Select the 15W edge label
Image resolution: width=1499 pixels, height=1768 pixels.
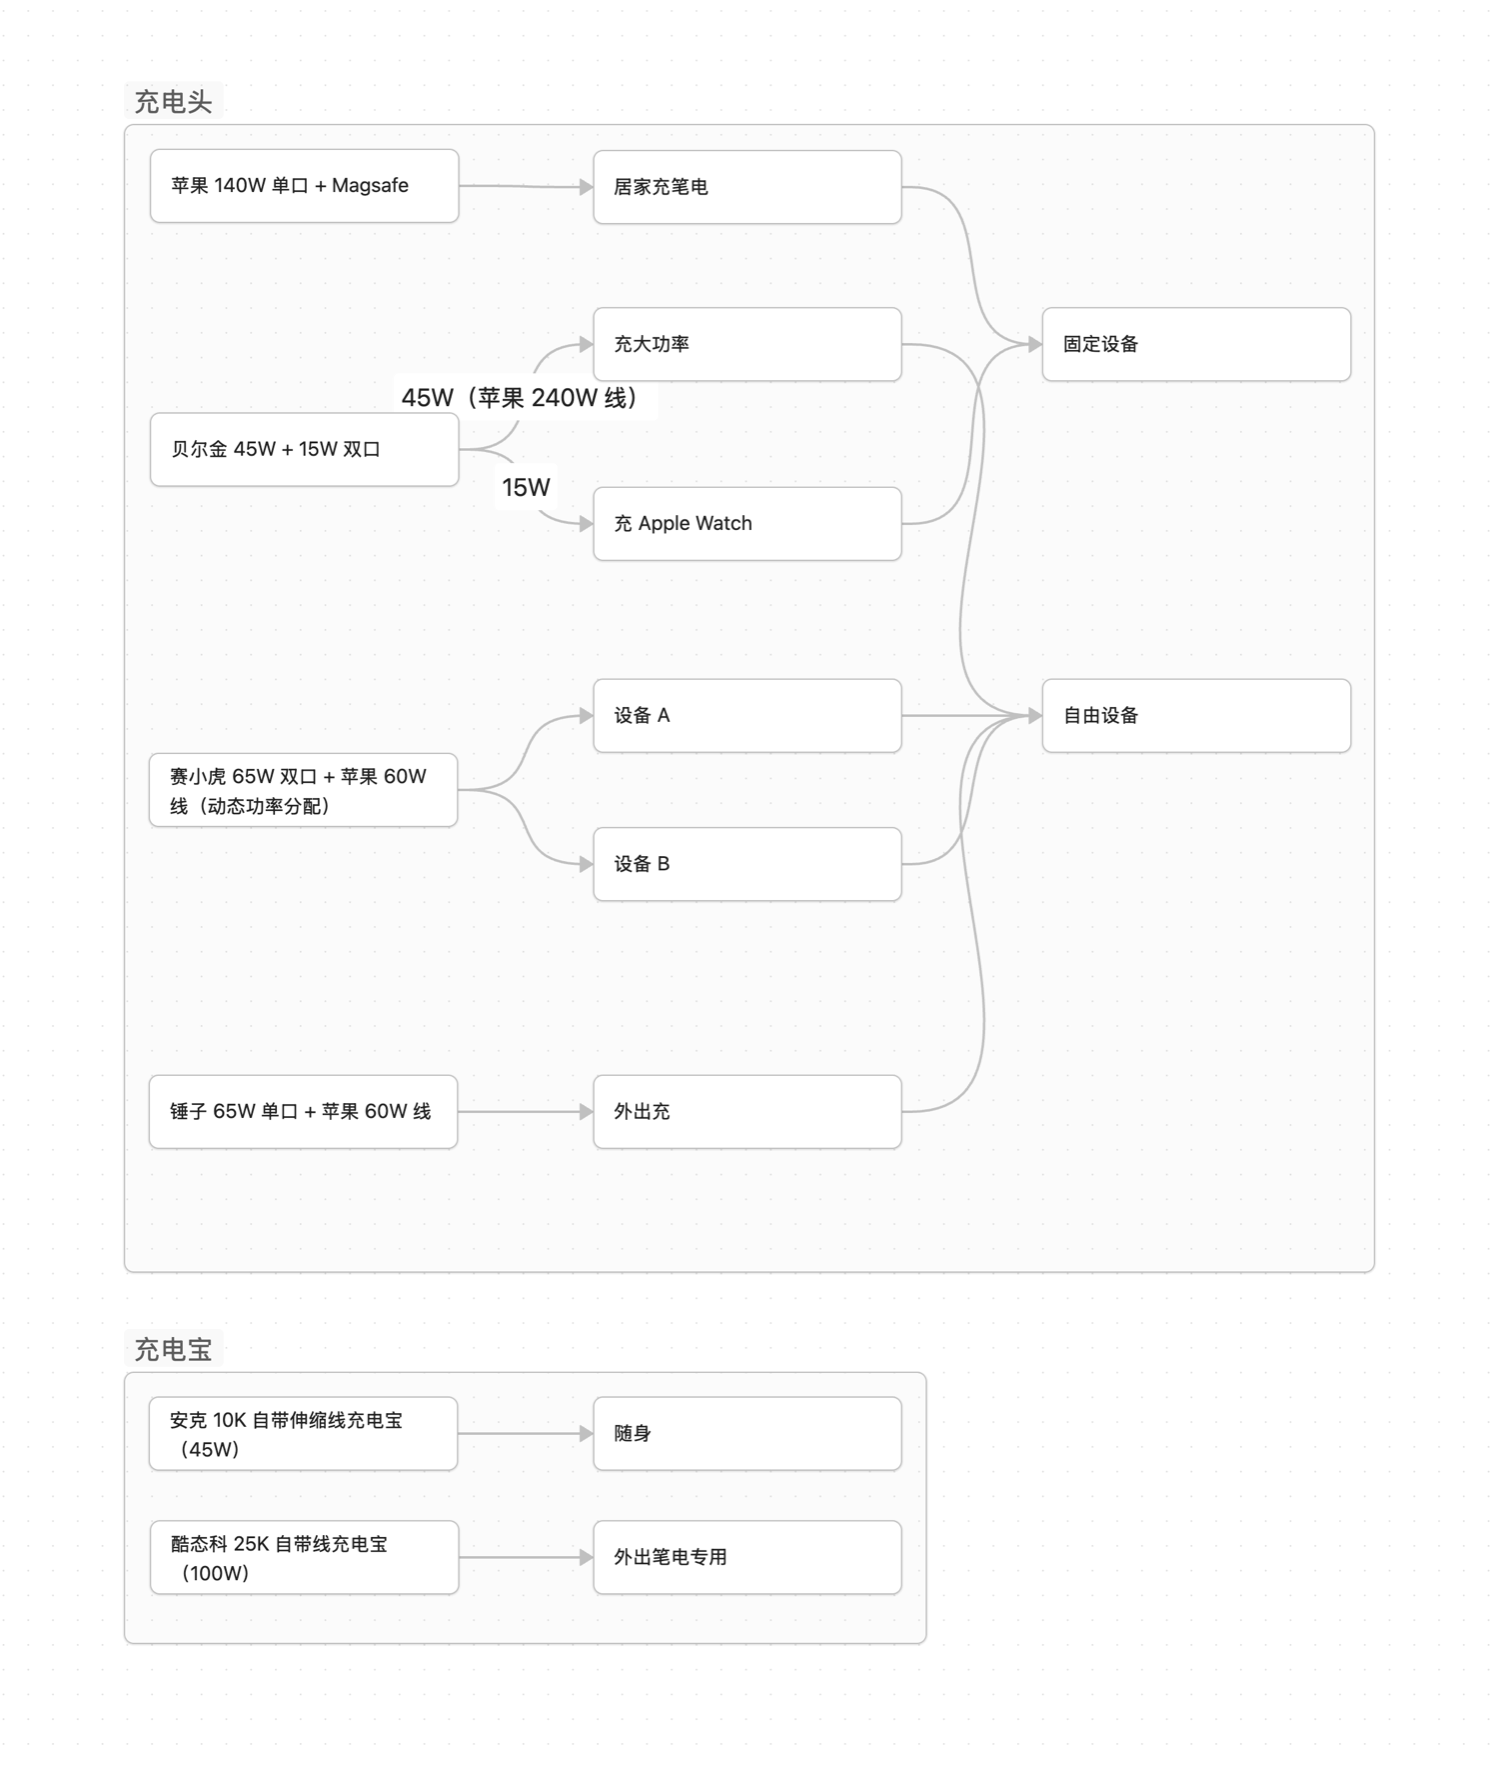(526, 488)
